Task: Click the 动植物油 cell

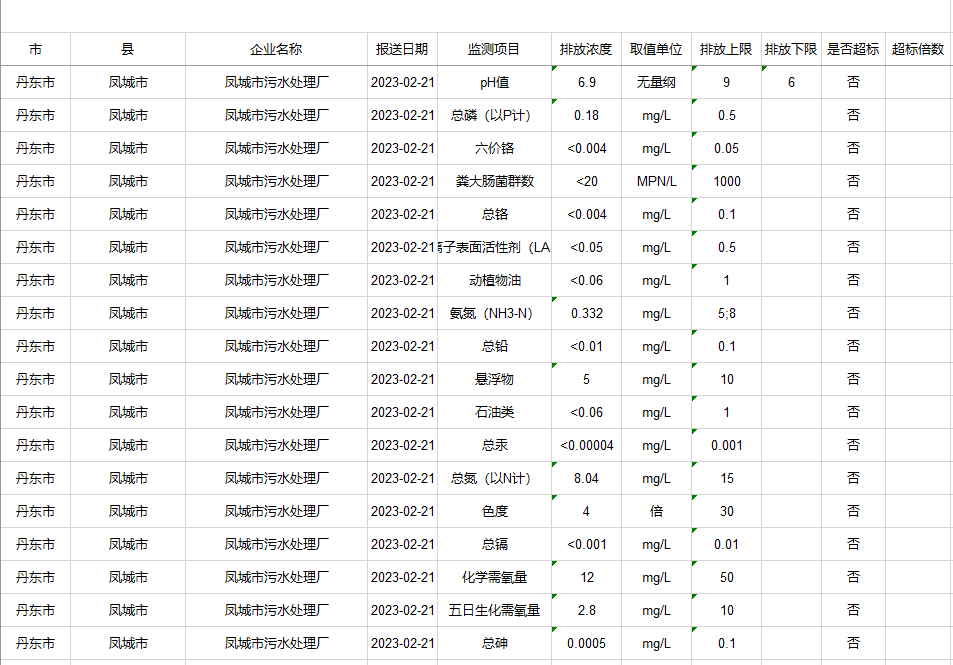Action: click(x=494, y=280)
